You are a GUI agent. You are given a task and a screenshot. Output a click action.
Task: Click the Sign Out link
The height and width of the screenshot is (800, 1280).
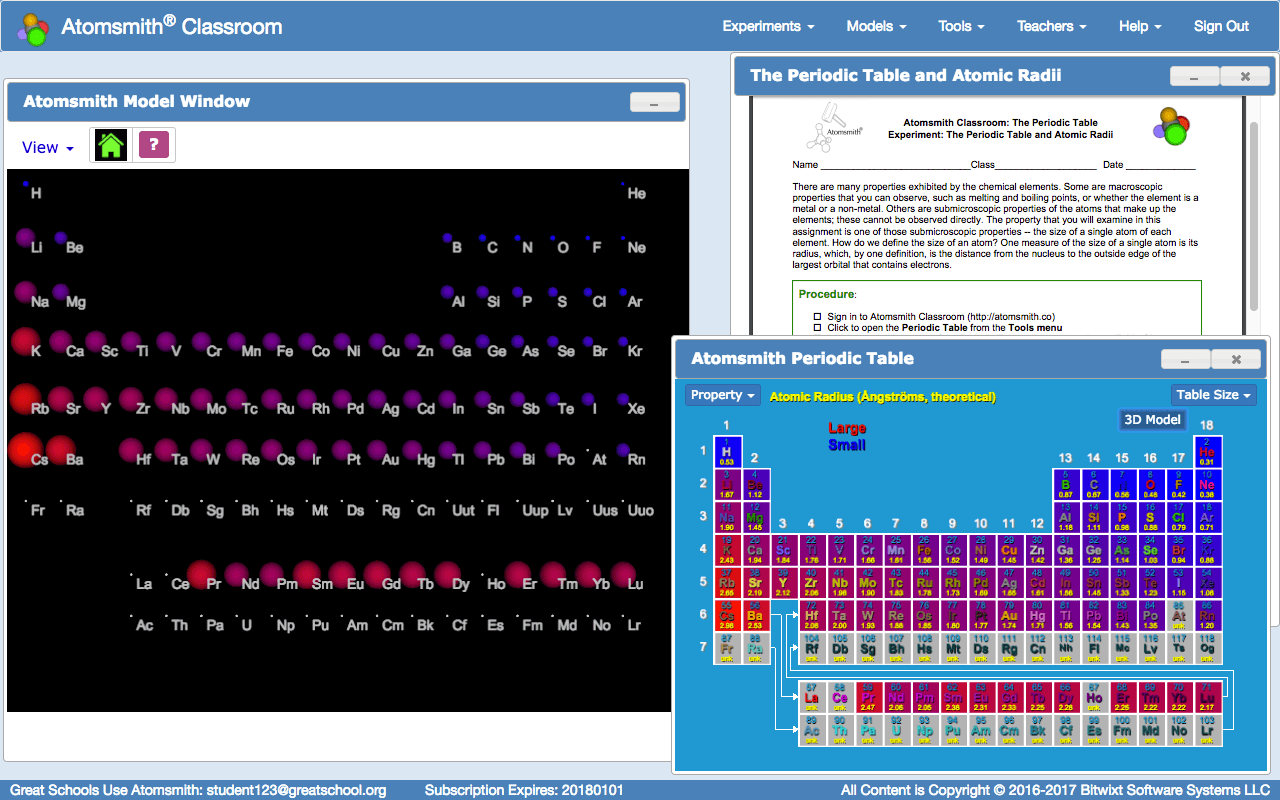[1221, 26]
